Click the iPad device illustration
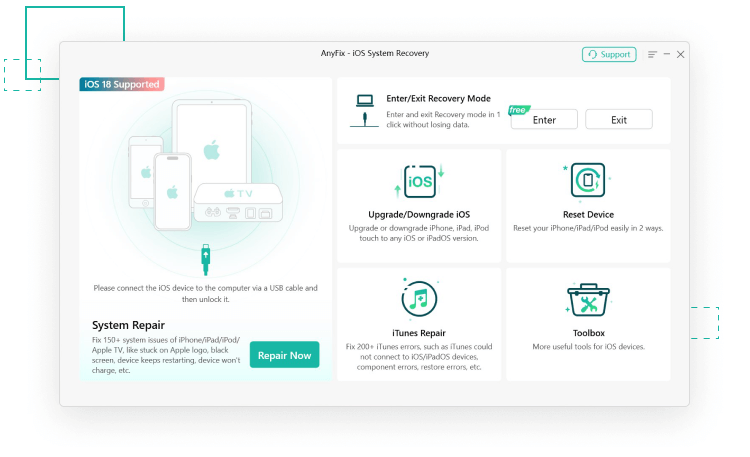This screenshot has height=457, width=750. (x=212, y=141)
